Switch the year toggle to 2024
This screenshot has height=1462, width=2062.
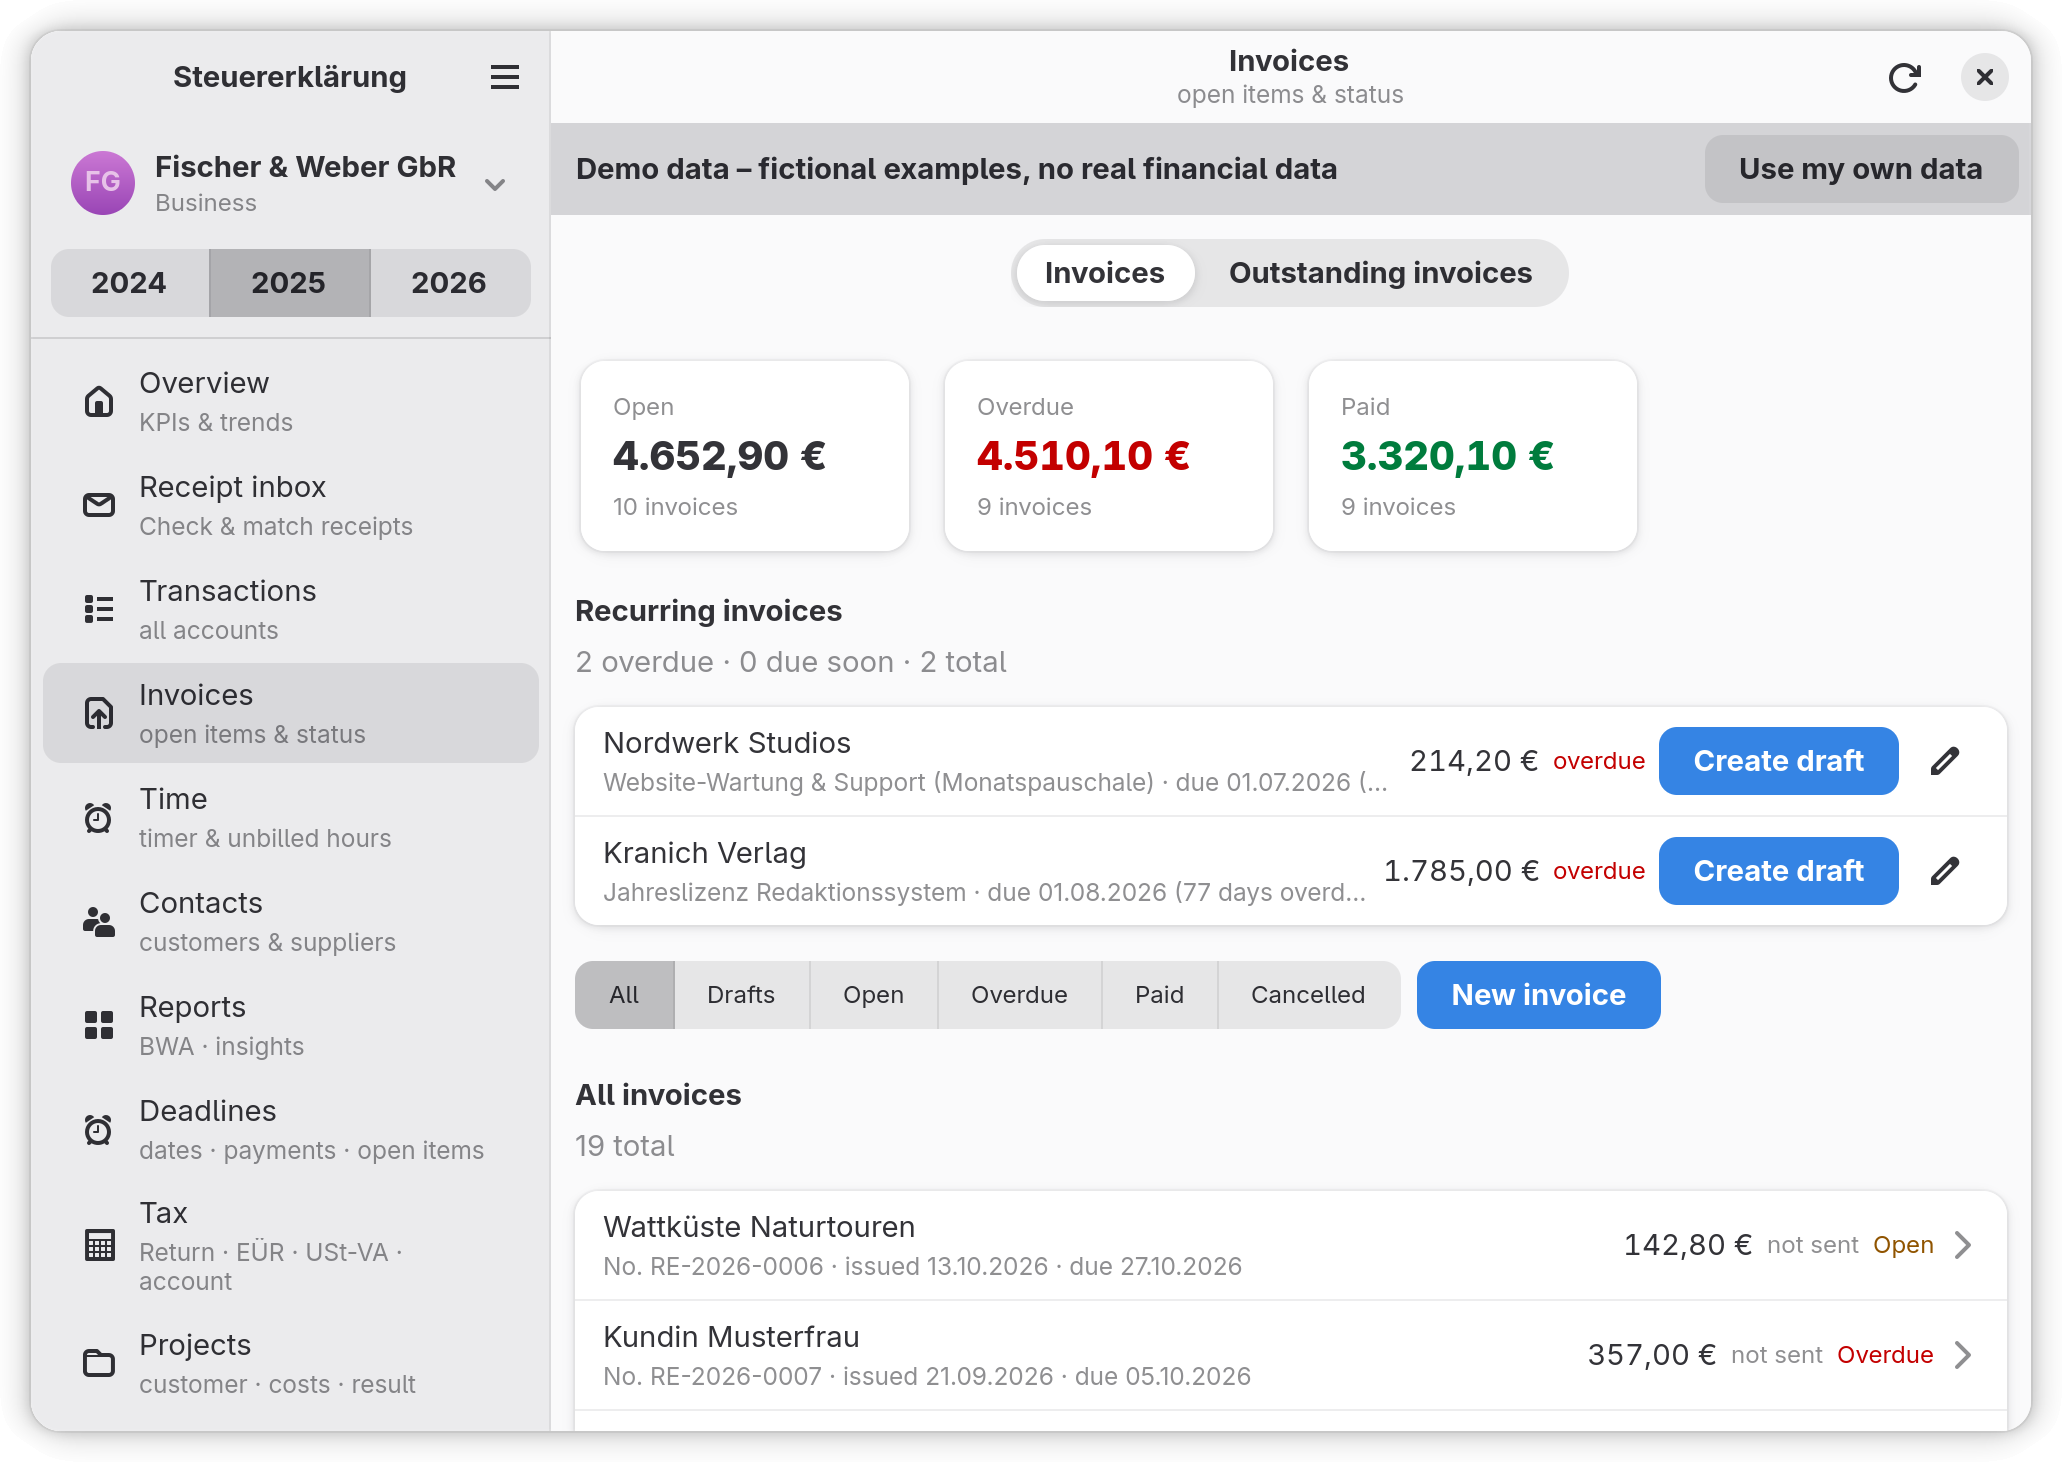(130, 283)
